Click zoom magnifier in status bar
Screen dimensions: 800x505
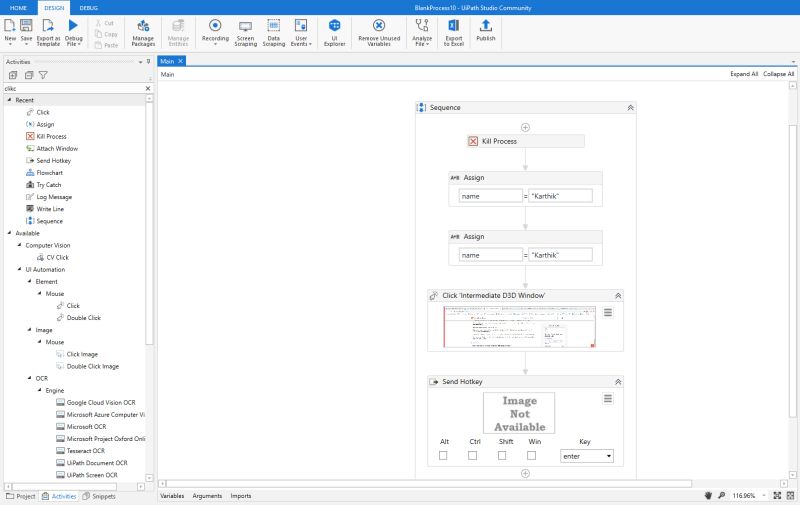click(x=721, y=495)
